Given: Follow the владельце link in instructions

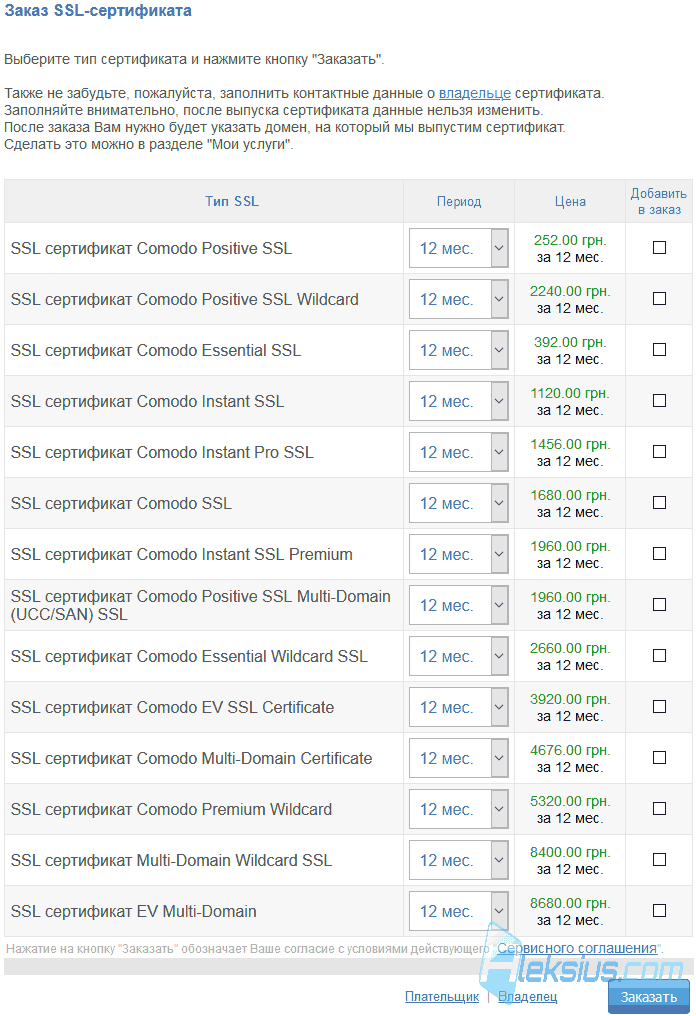Looking at the screenshot, I should (x=475, y=93).
